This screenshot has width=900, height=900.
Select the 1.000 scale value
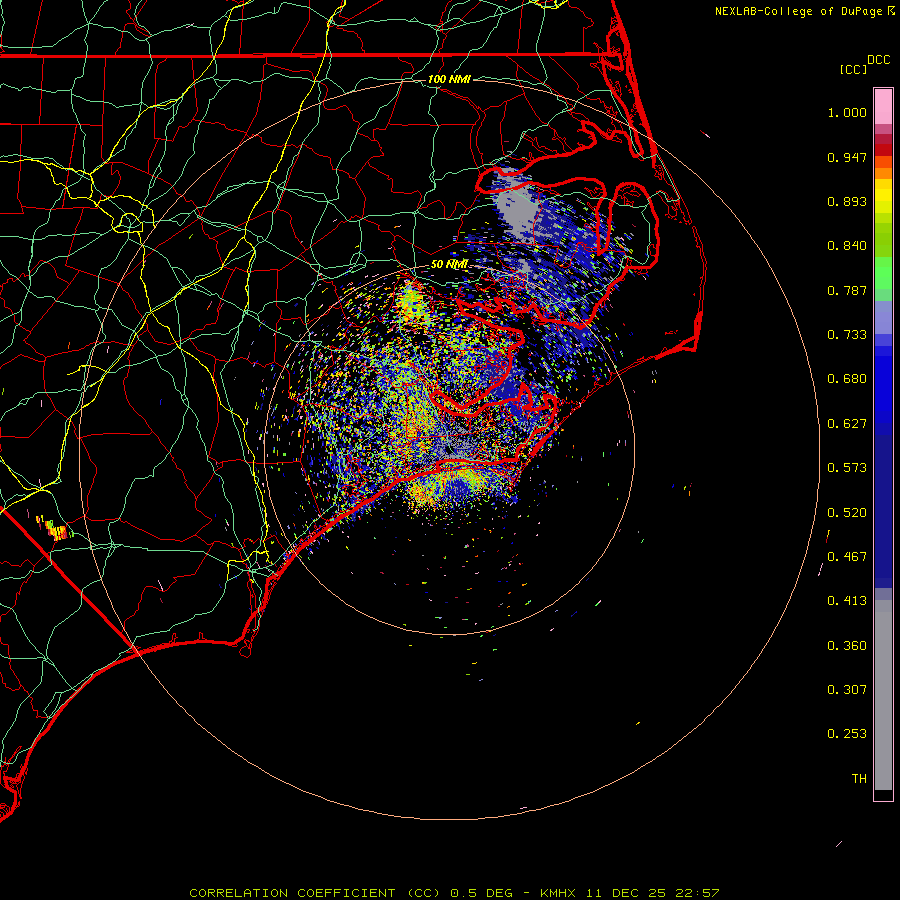tap(847, 112)
